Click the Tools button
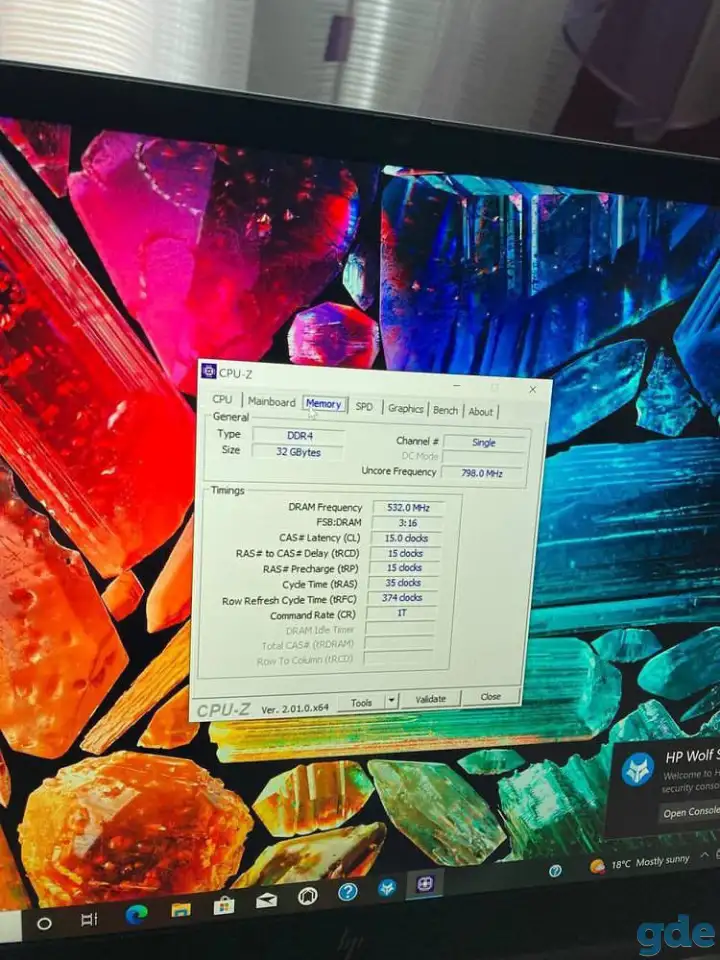 (x=361, y=702)
